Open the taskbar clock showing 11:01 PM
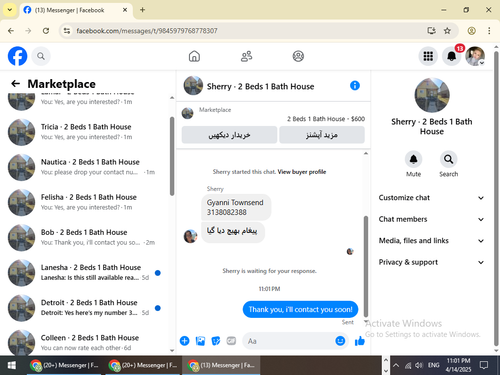The height and width of the screenshot is (375, 500). coord(458,365)
